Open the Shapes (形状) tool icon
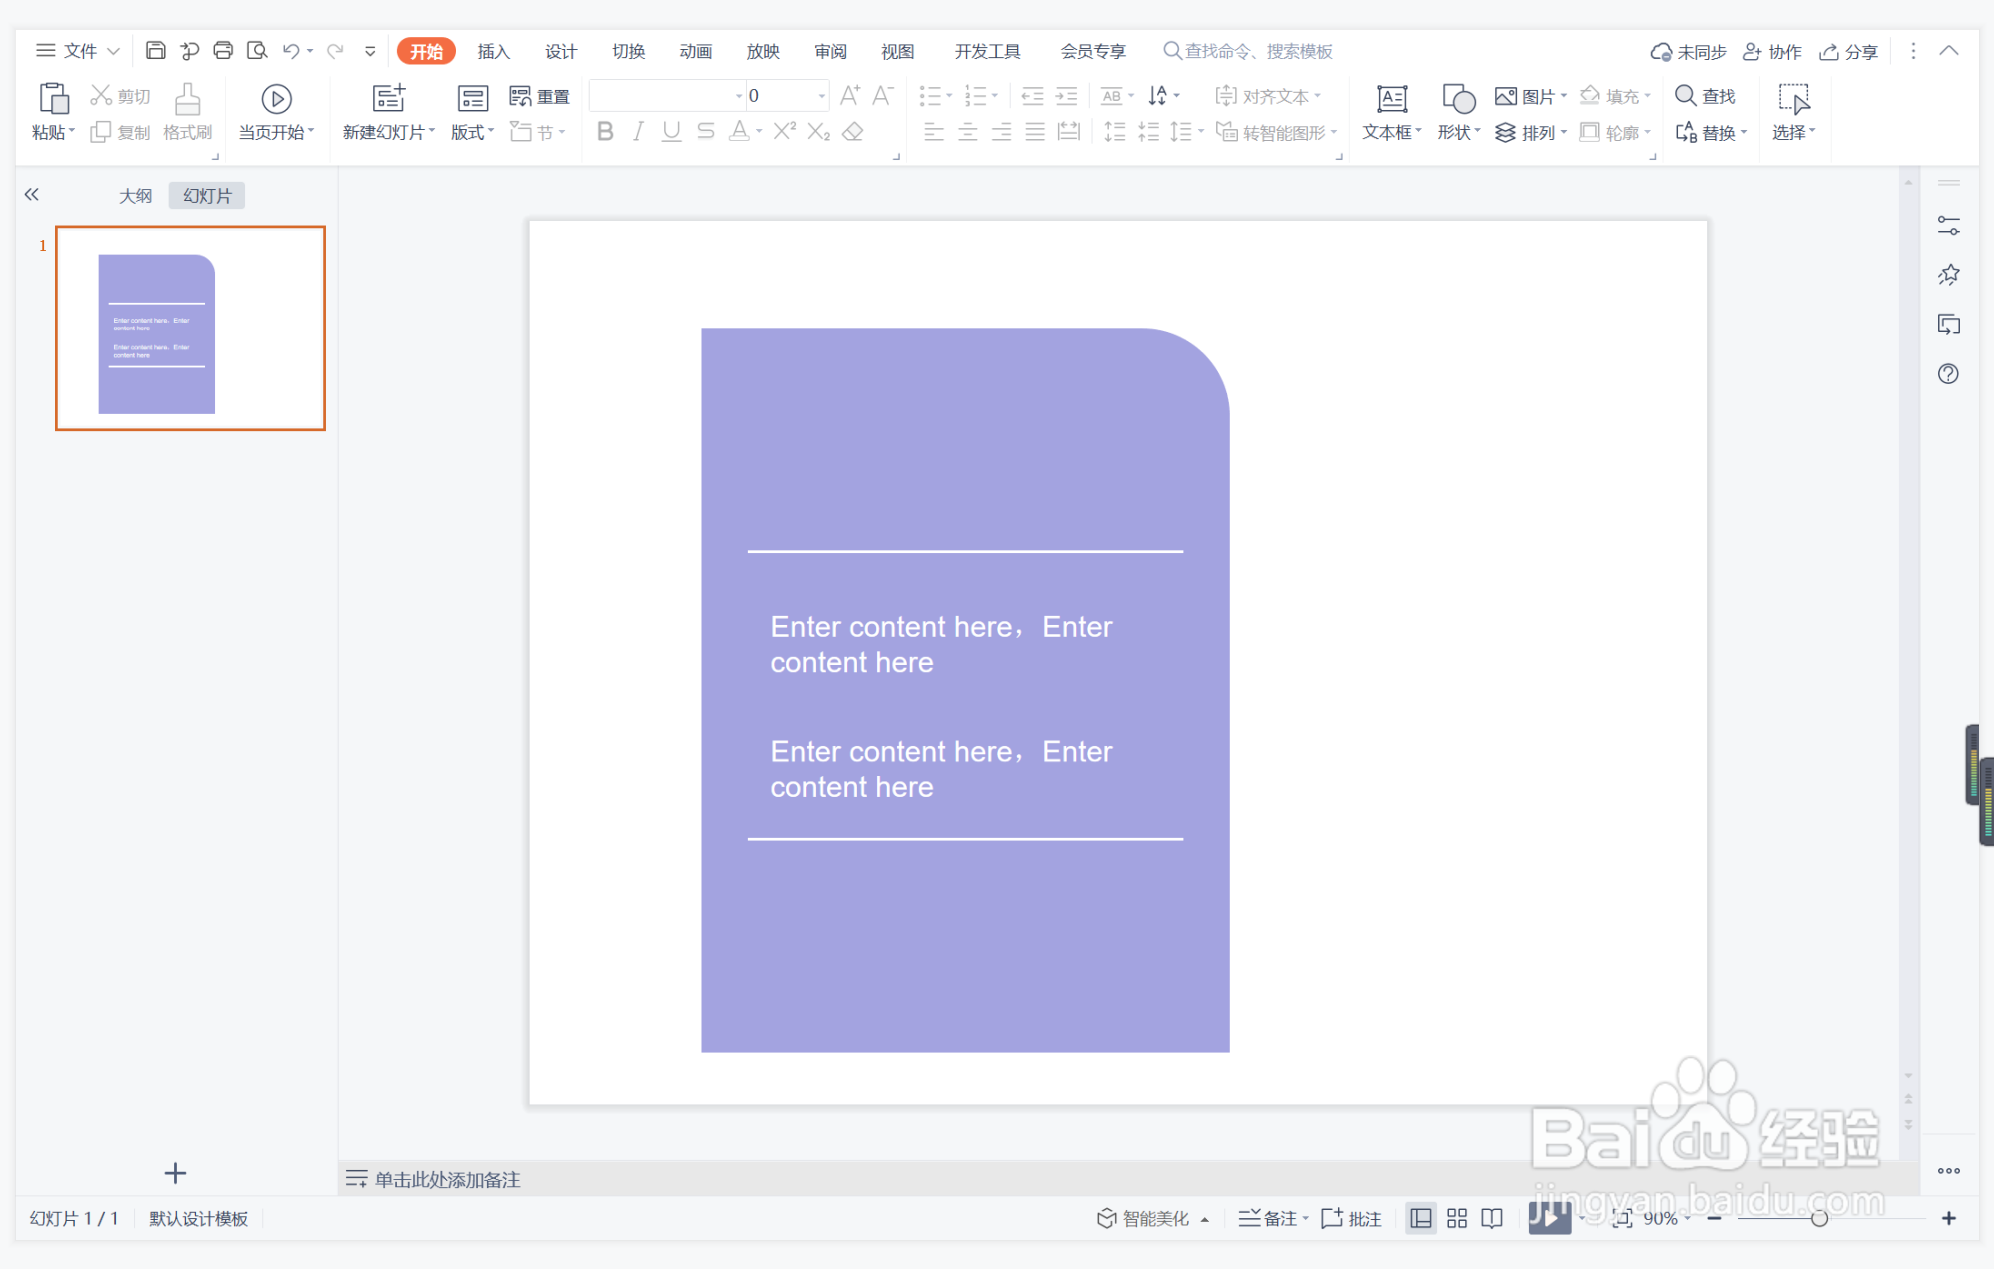 [x=1458, y=99]
